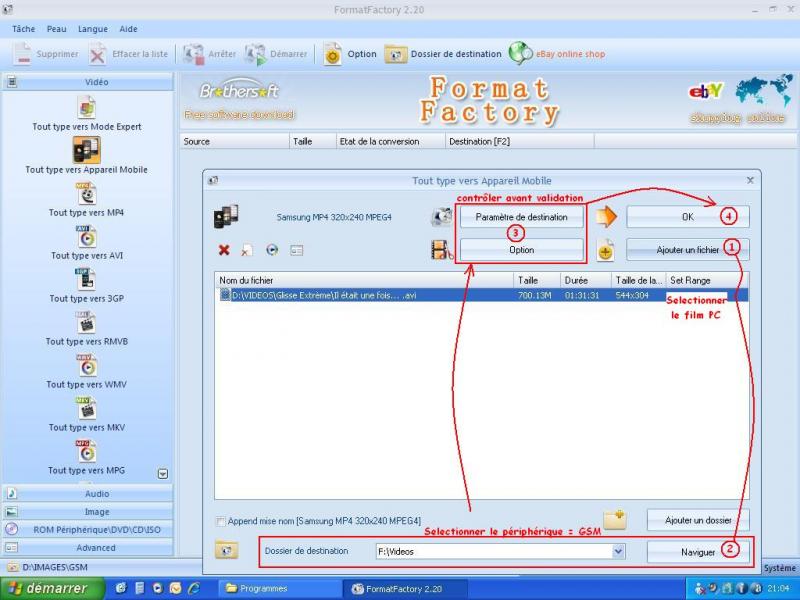Click the orange arrow icon beside OK
The height and width of the screenshot is (600, 800).
606,216
